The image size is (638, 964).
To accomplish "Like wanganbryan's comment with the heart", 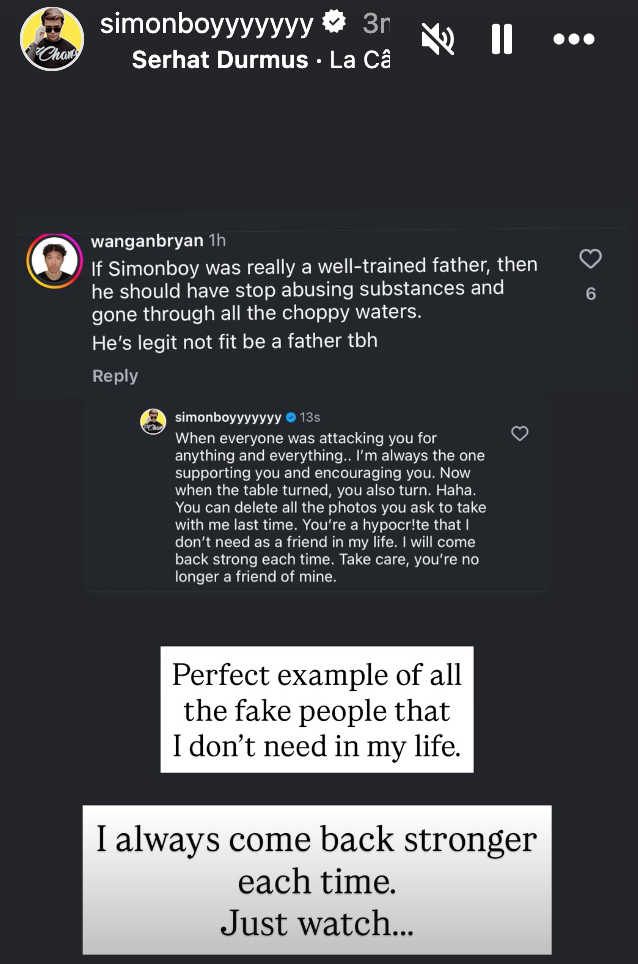I will [x=591, y=259].
